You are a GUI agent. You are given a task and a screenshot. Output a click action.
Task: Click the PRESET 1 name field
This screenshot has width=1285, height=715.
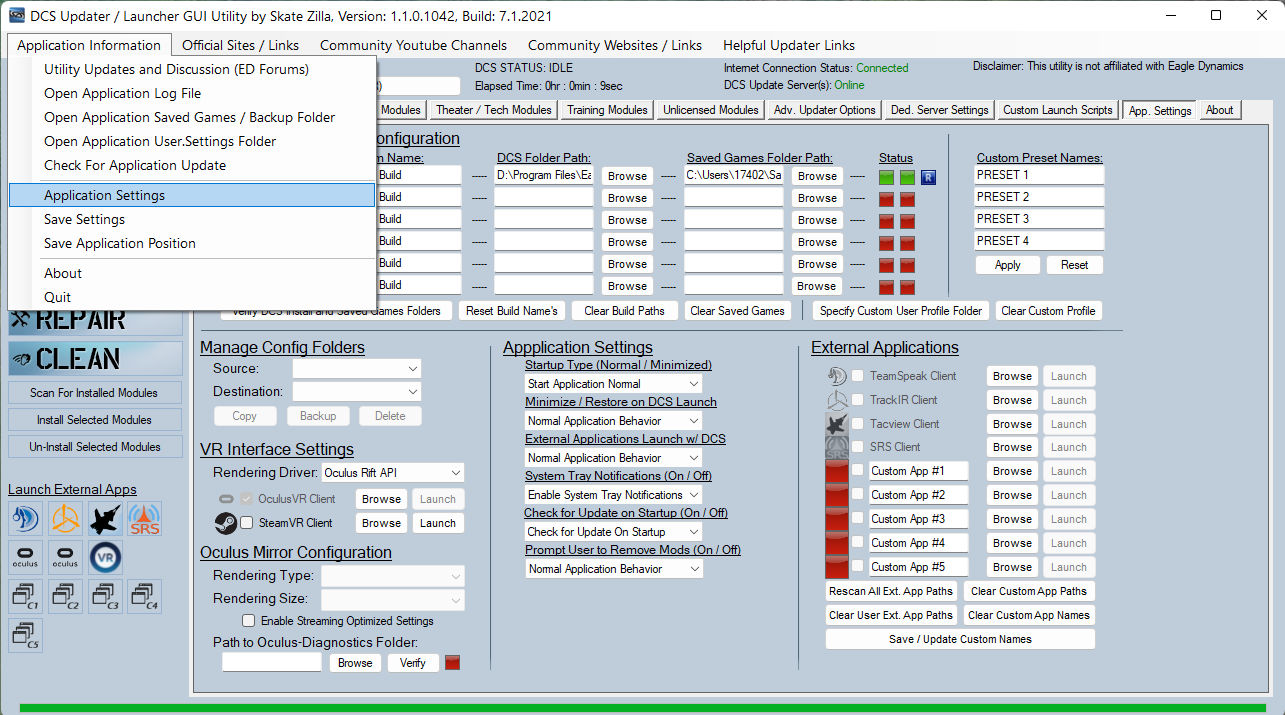coord(1039,175)
